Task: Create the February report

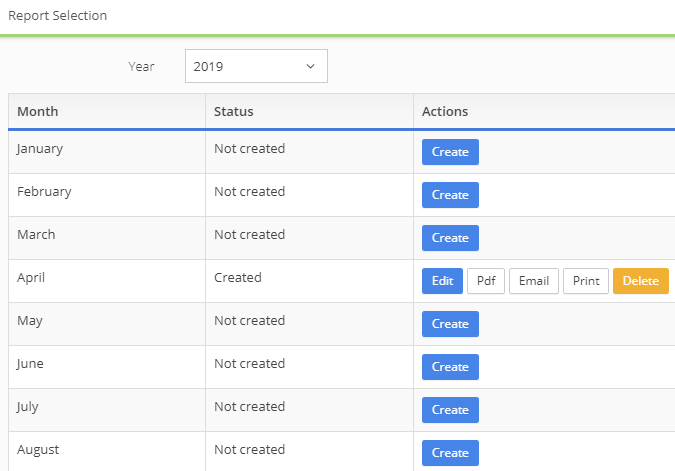Action: 450,195
